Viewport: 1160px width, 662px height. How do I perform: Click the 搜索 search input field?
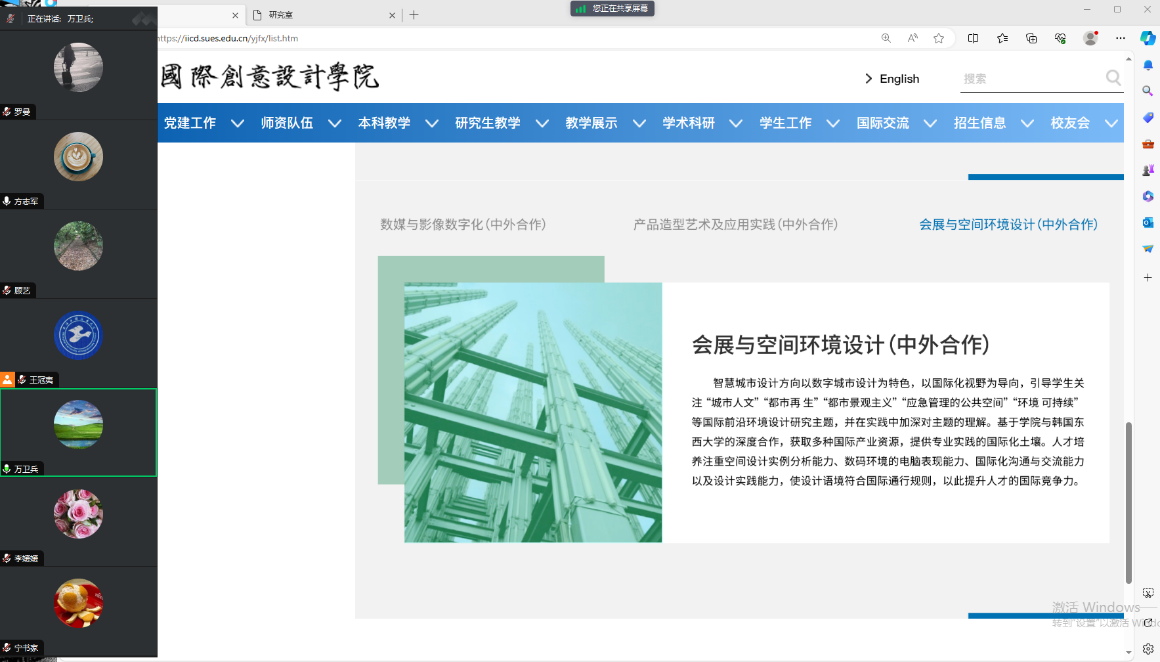coord(1030,78)
